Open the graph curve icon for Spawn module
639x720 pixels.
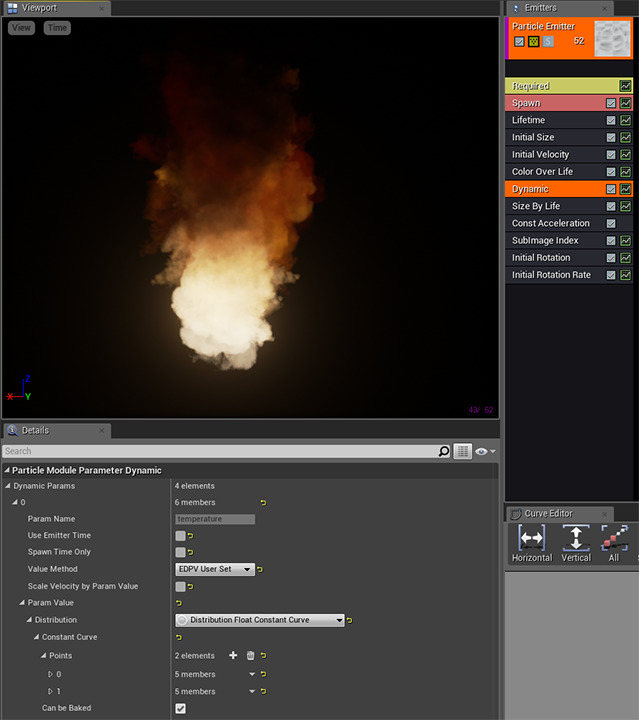tap(625, 103)
